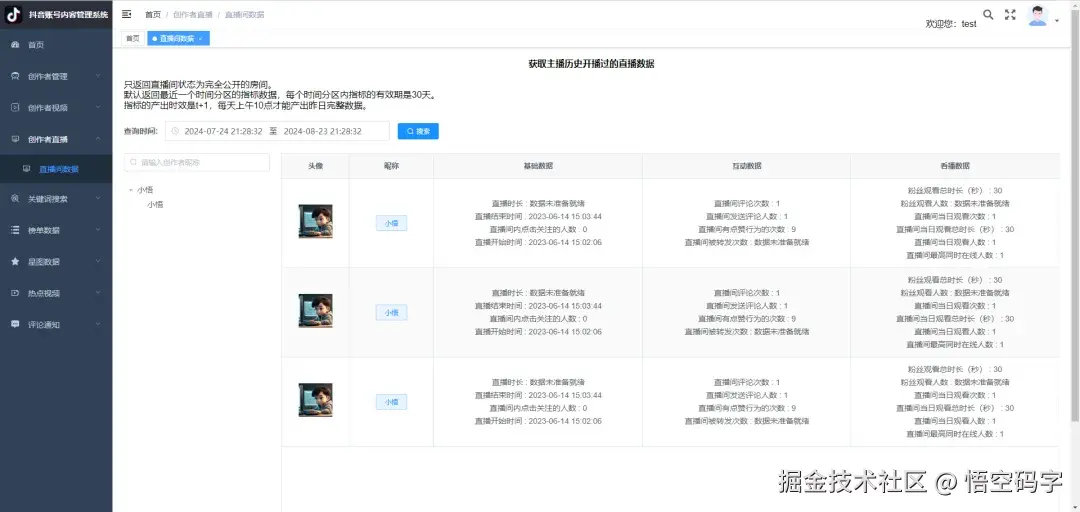Expand the 榜单数据 sidebar menu
1080x512 pixels.
click(x=56, y=230)
